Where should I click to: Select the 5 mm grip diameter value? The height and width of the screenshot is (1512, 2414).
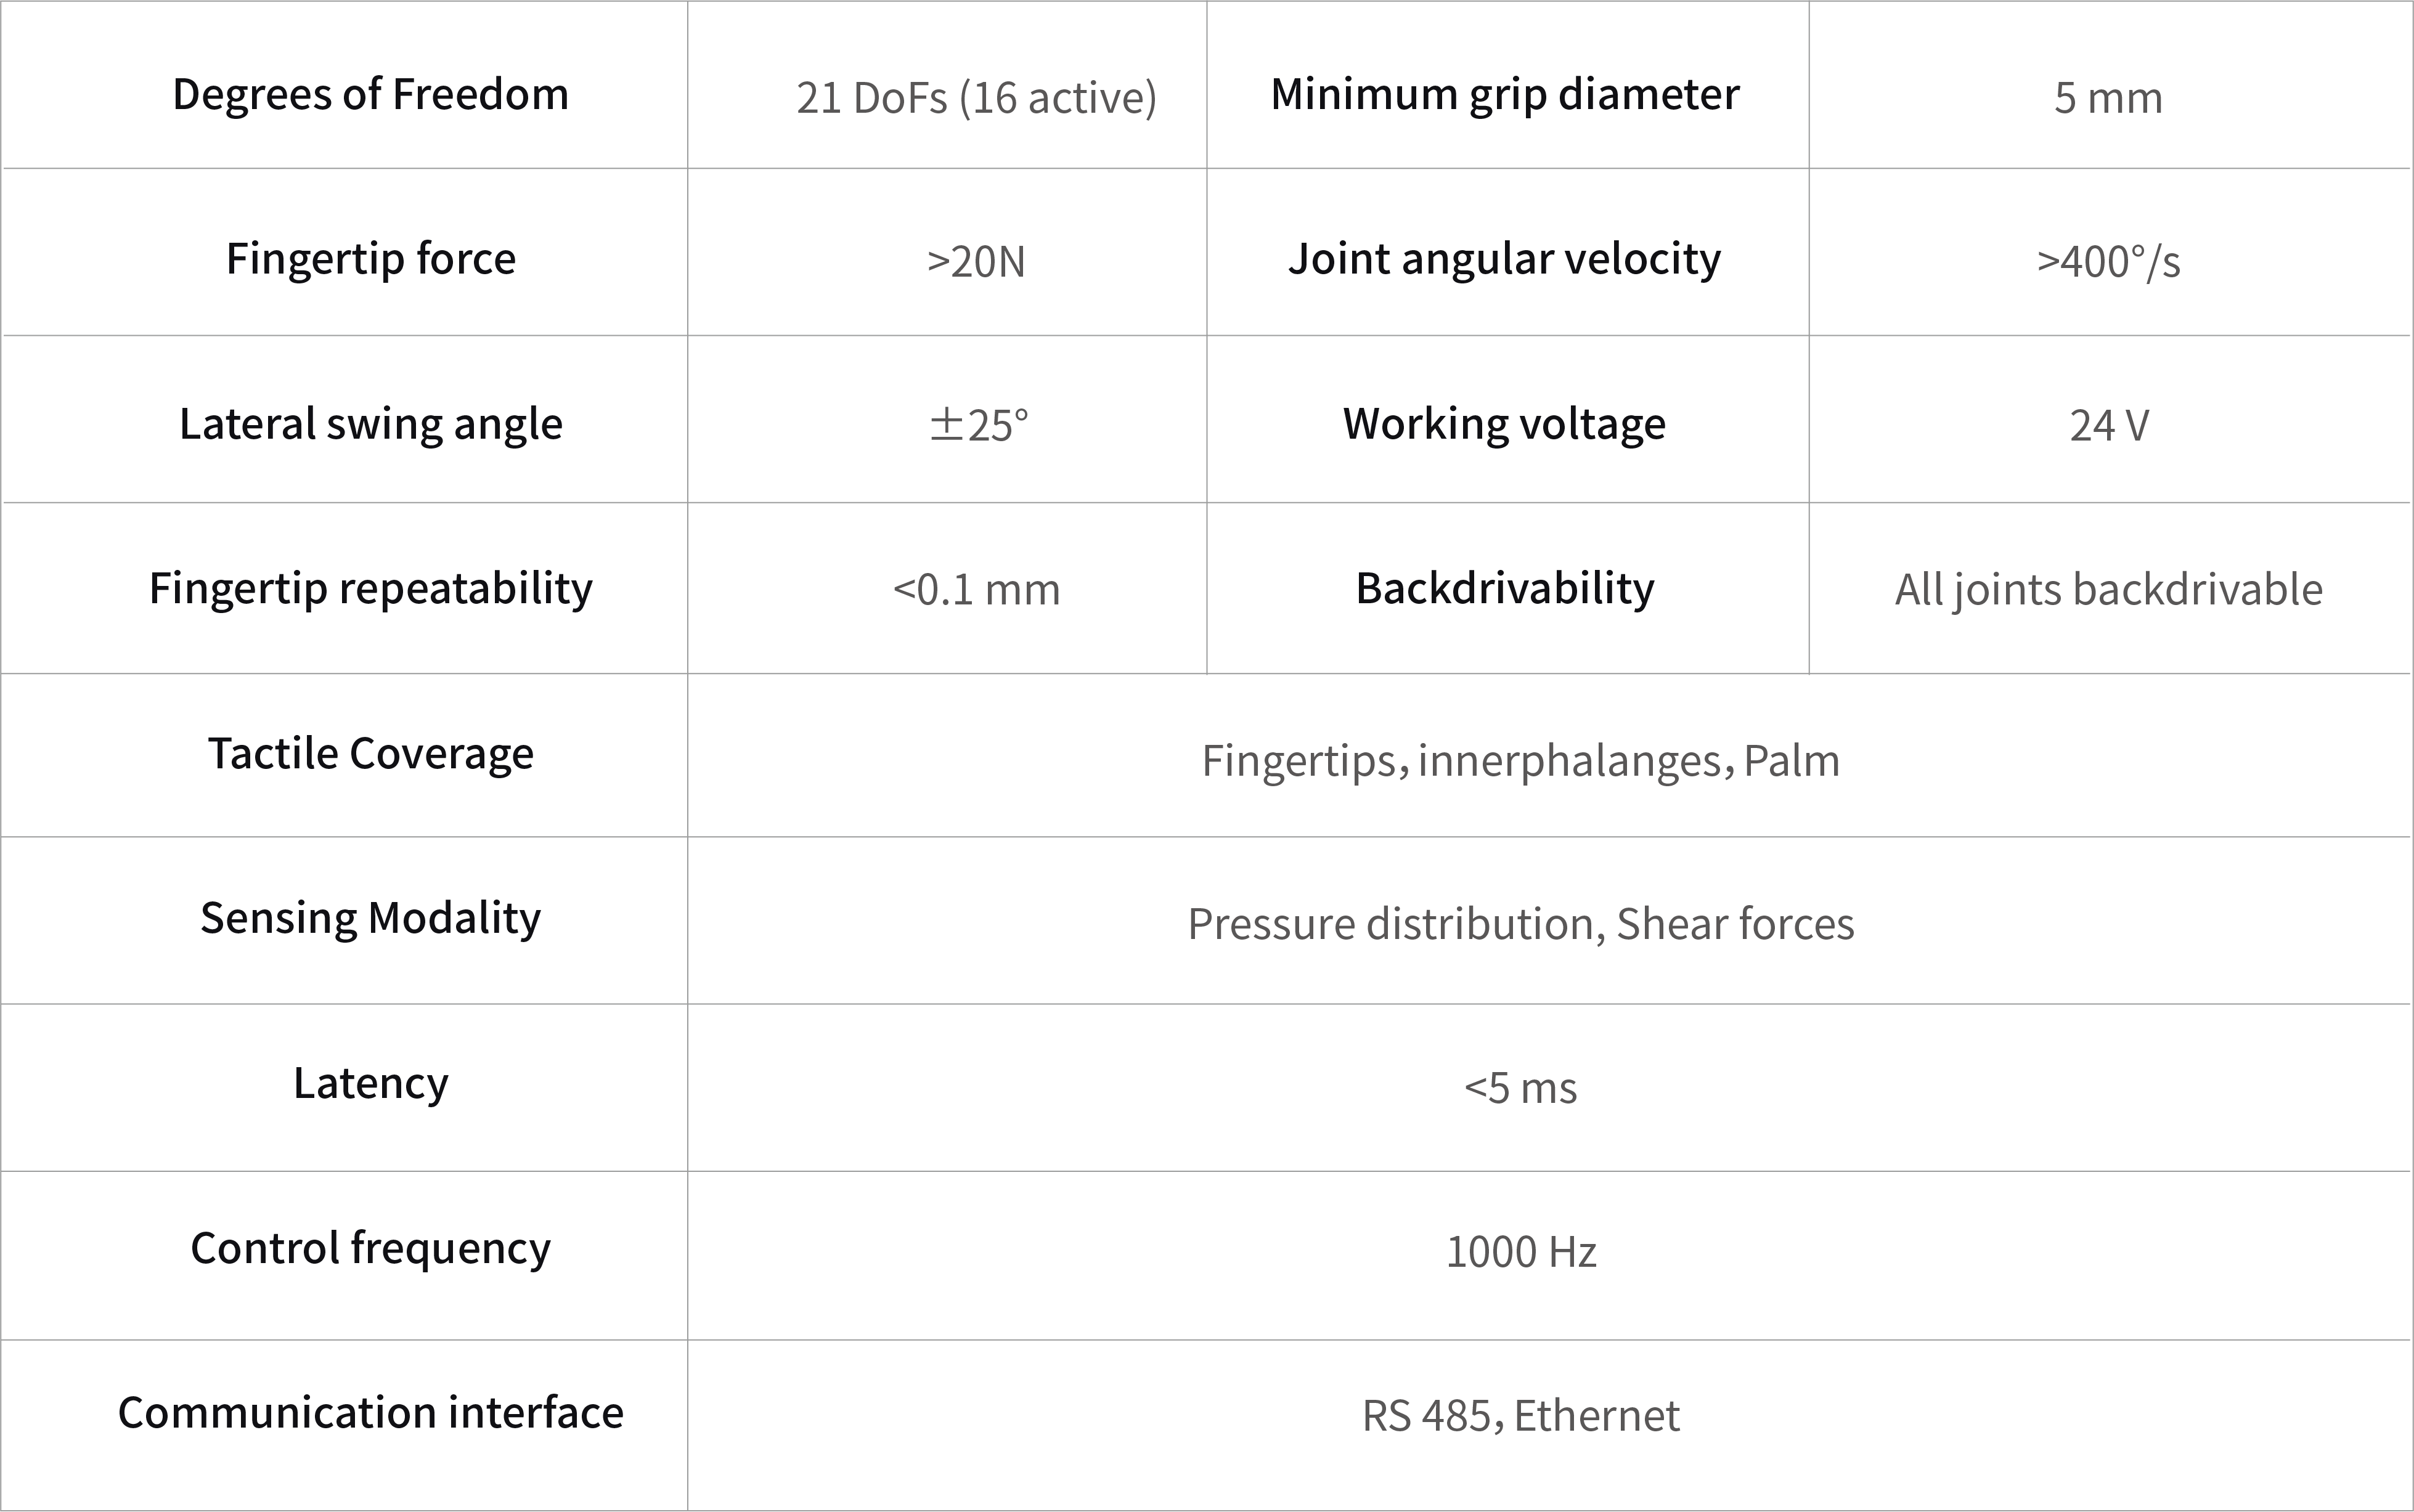click(2108, 98)
